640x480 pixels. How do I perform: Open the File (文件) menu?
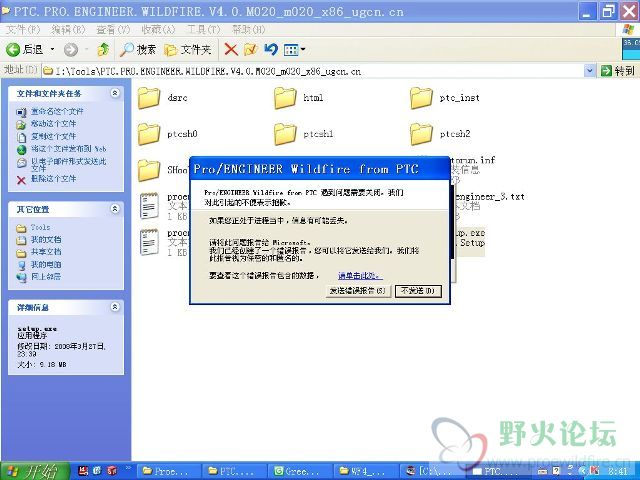pyautogui.click(x=23, y=30)
